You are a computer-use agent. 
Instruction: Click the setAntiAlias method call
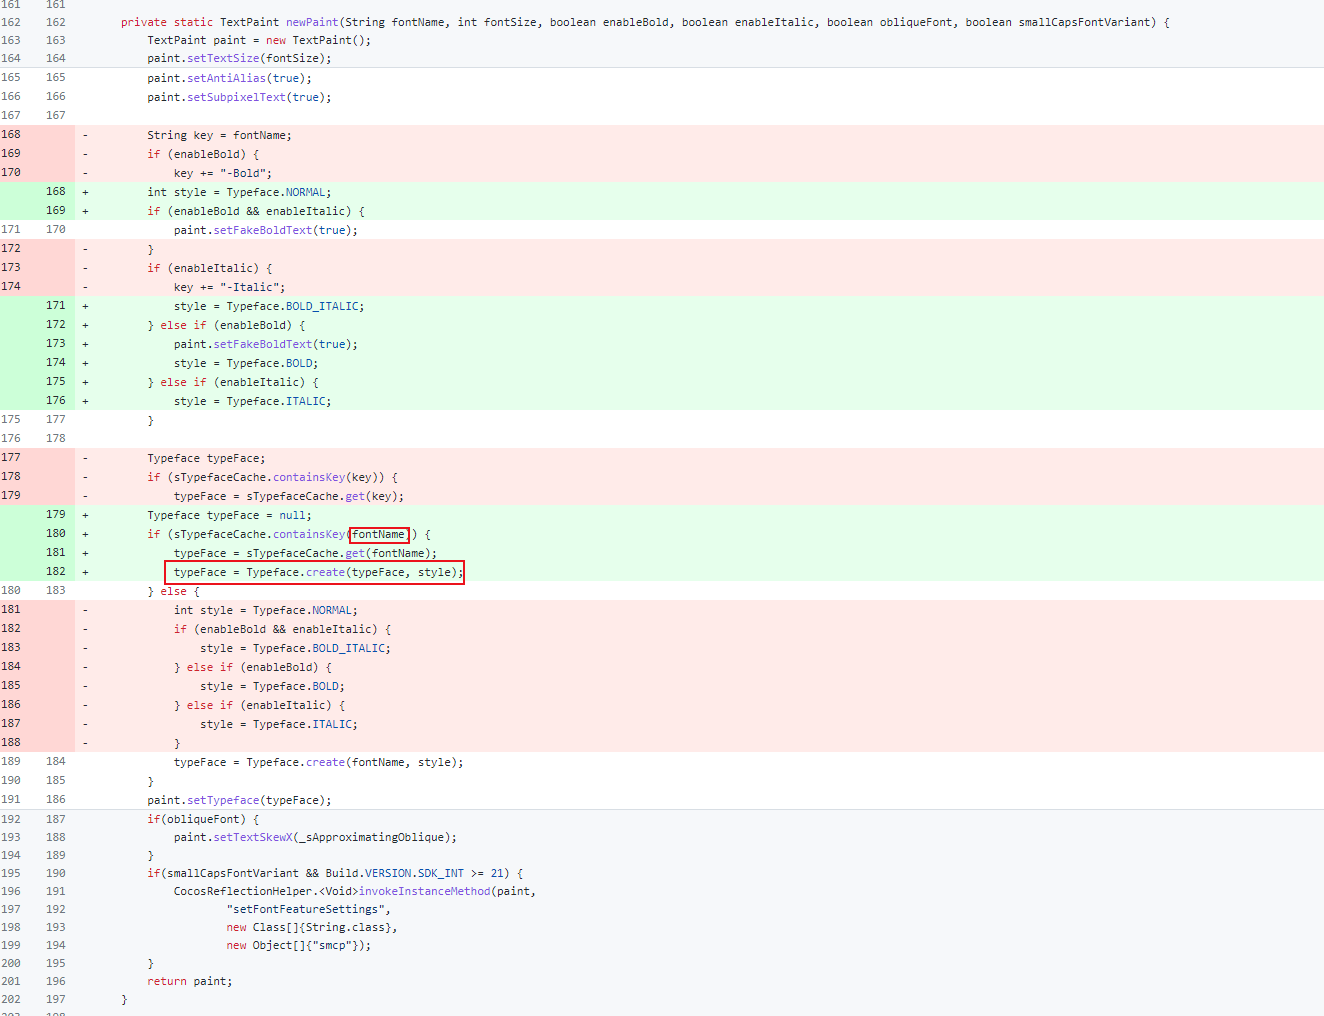pyautogui.click(x=226, y=78)
